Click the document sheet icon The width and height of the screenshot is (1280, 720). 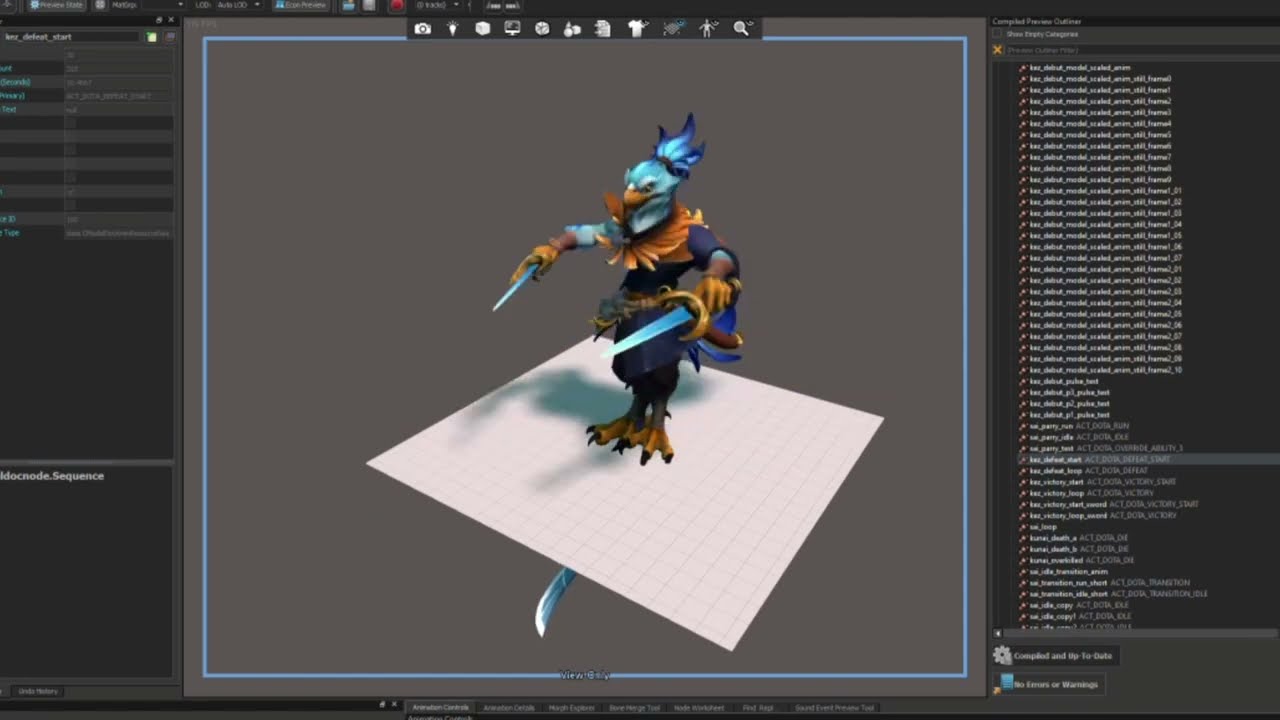coord(603,29)
